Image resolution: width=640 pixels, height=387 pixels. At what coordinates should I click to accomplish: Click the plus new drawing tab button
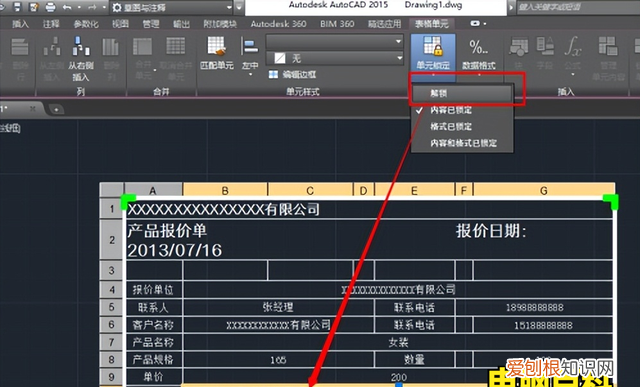[x=56, y=109]
